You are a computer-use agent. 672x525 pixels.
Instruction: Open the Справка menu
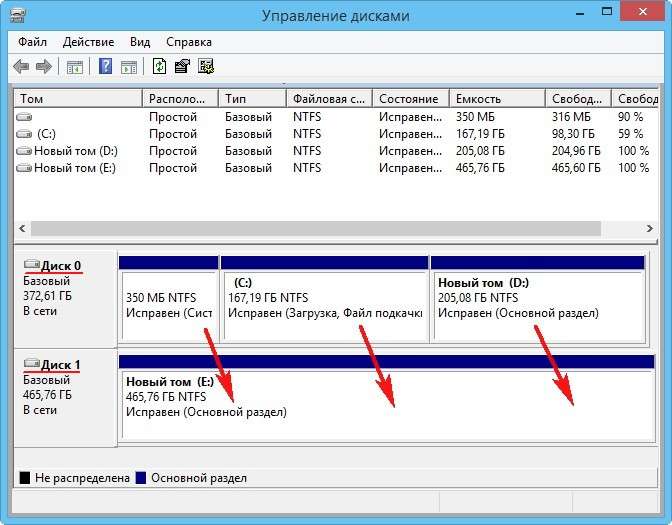pyautogui.click(x=188, y=42)
